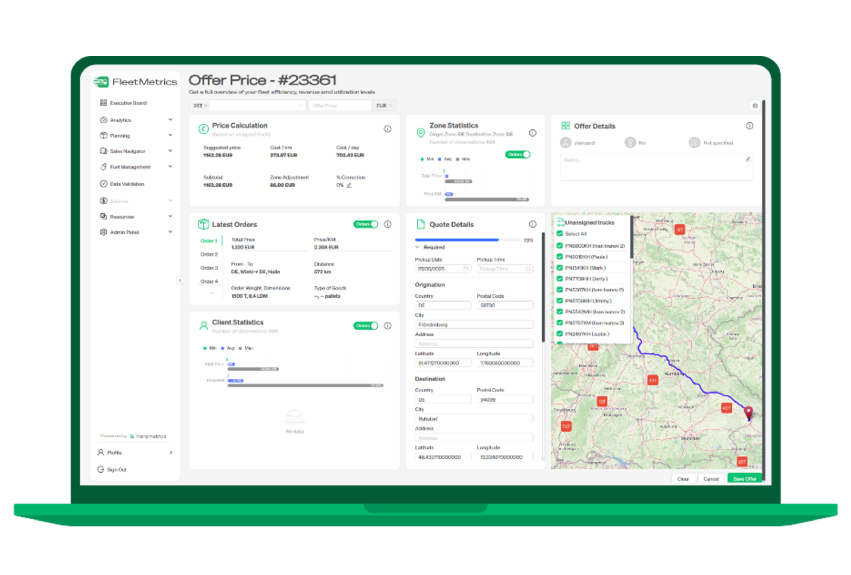This screenshot has width=851, height=575.
Task: Select the Order 2 tab
Action: (x=208, y=254)
